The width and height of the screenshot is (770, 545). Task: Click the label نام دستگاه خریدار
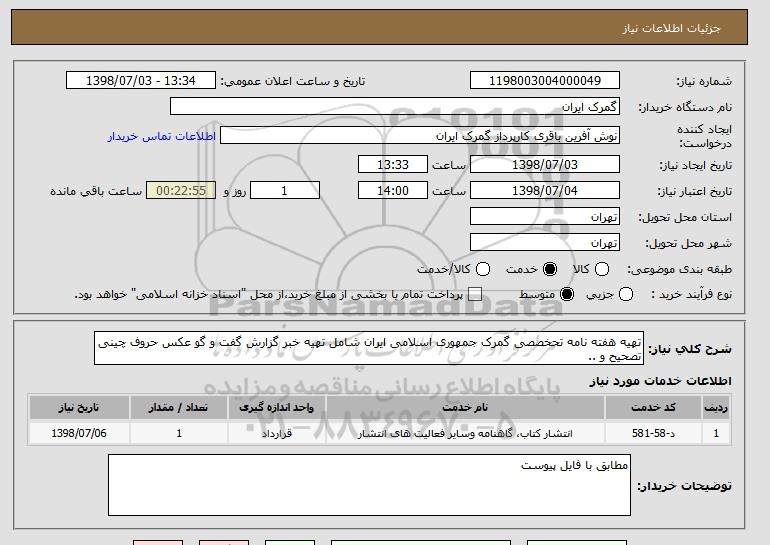[685, 107]
